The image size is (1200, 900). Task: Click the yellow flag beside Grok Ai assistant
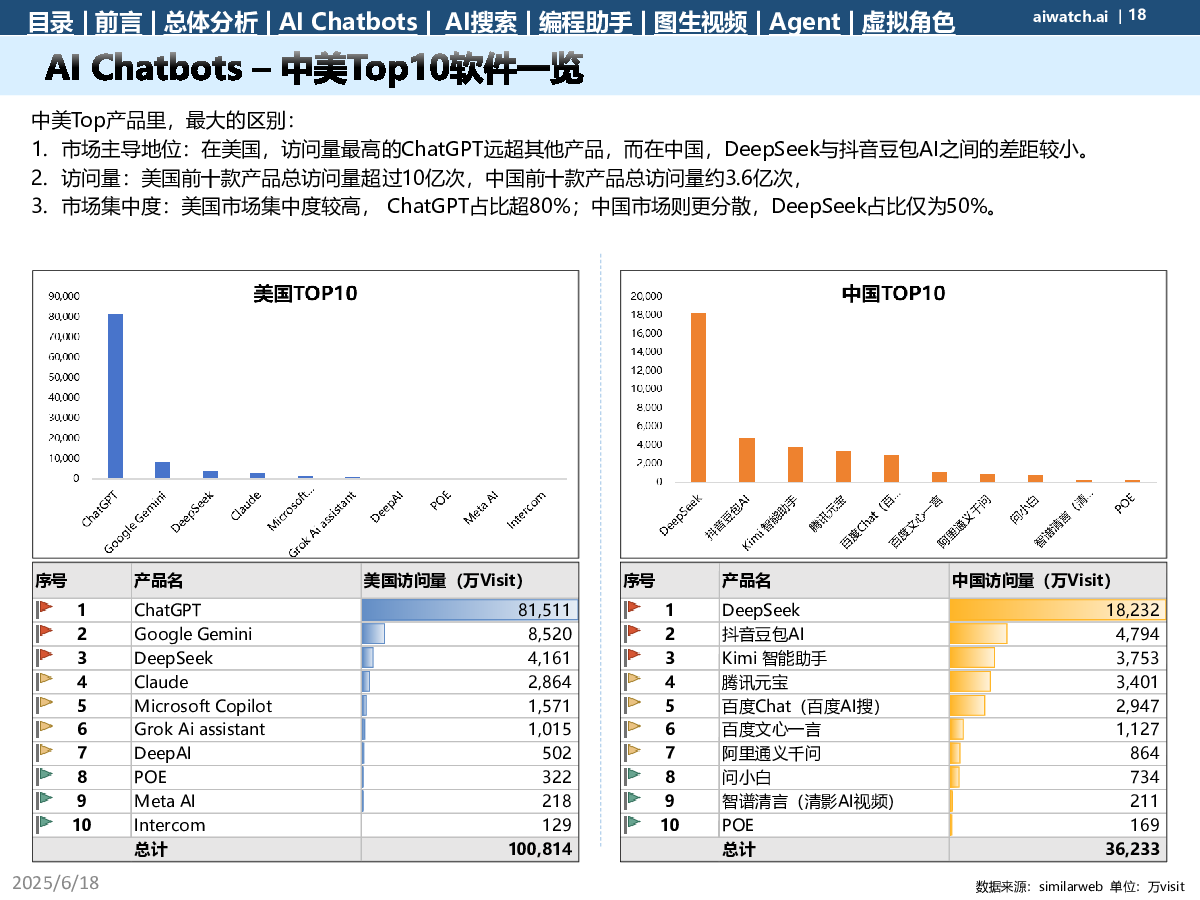44,729
